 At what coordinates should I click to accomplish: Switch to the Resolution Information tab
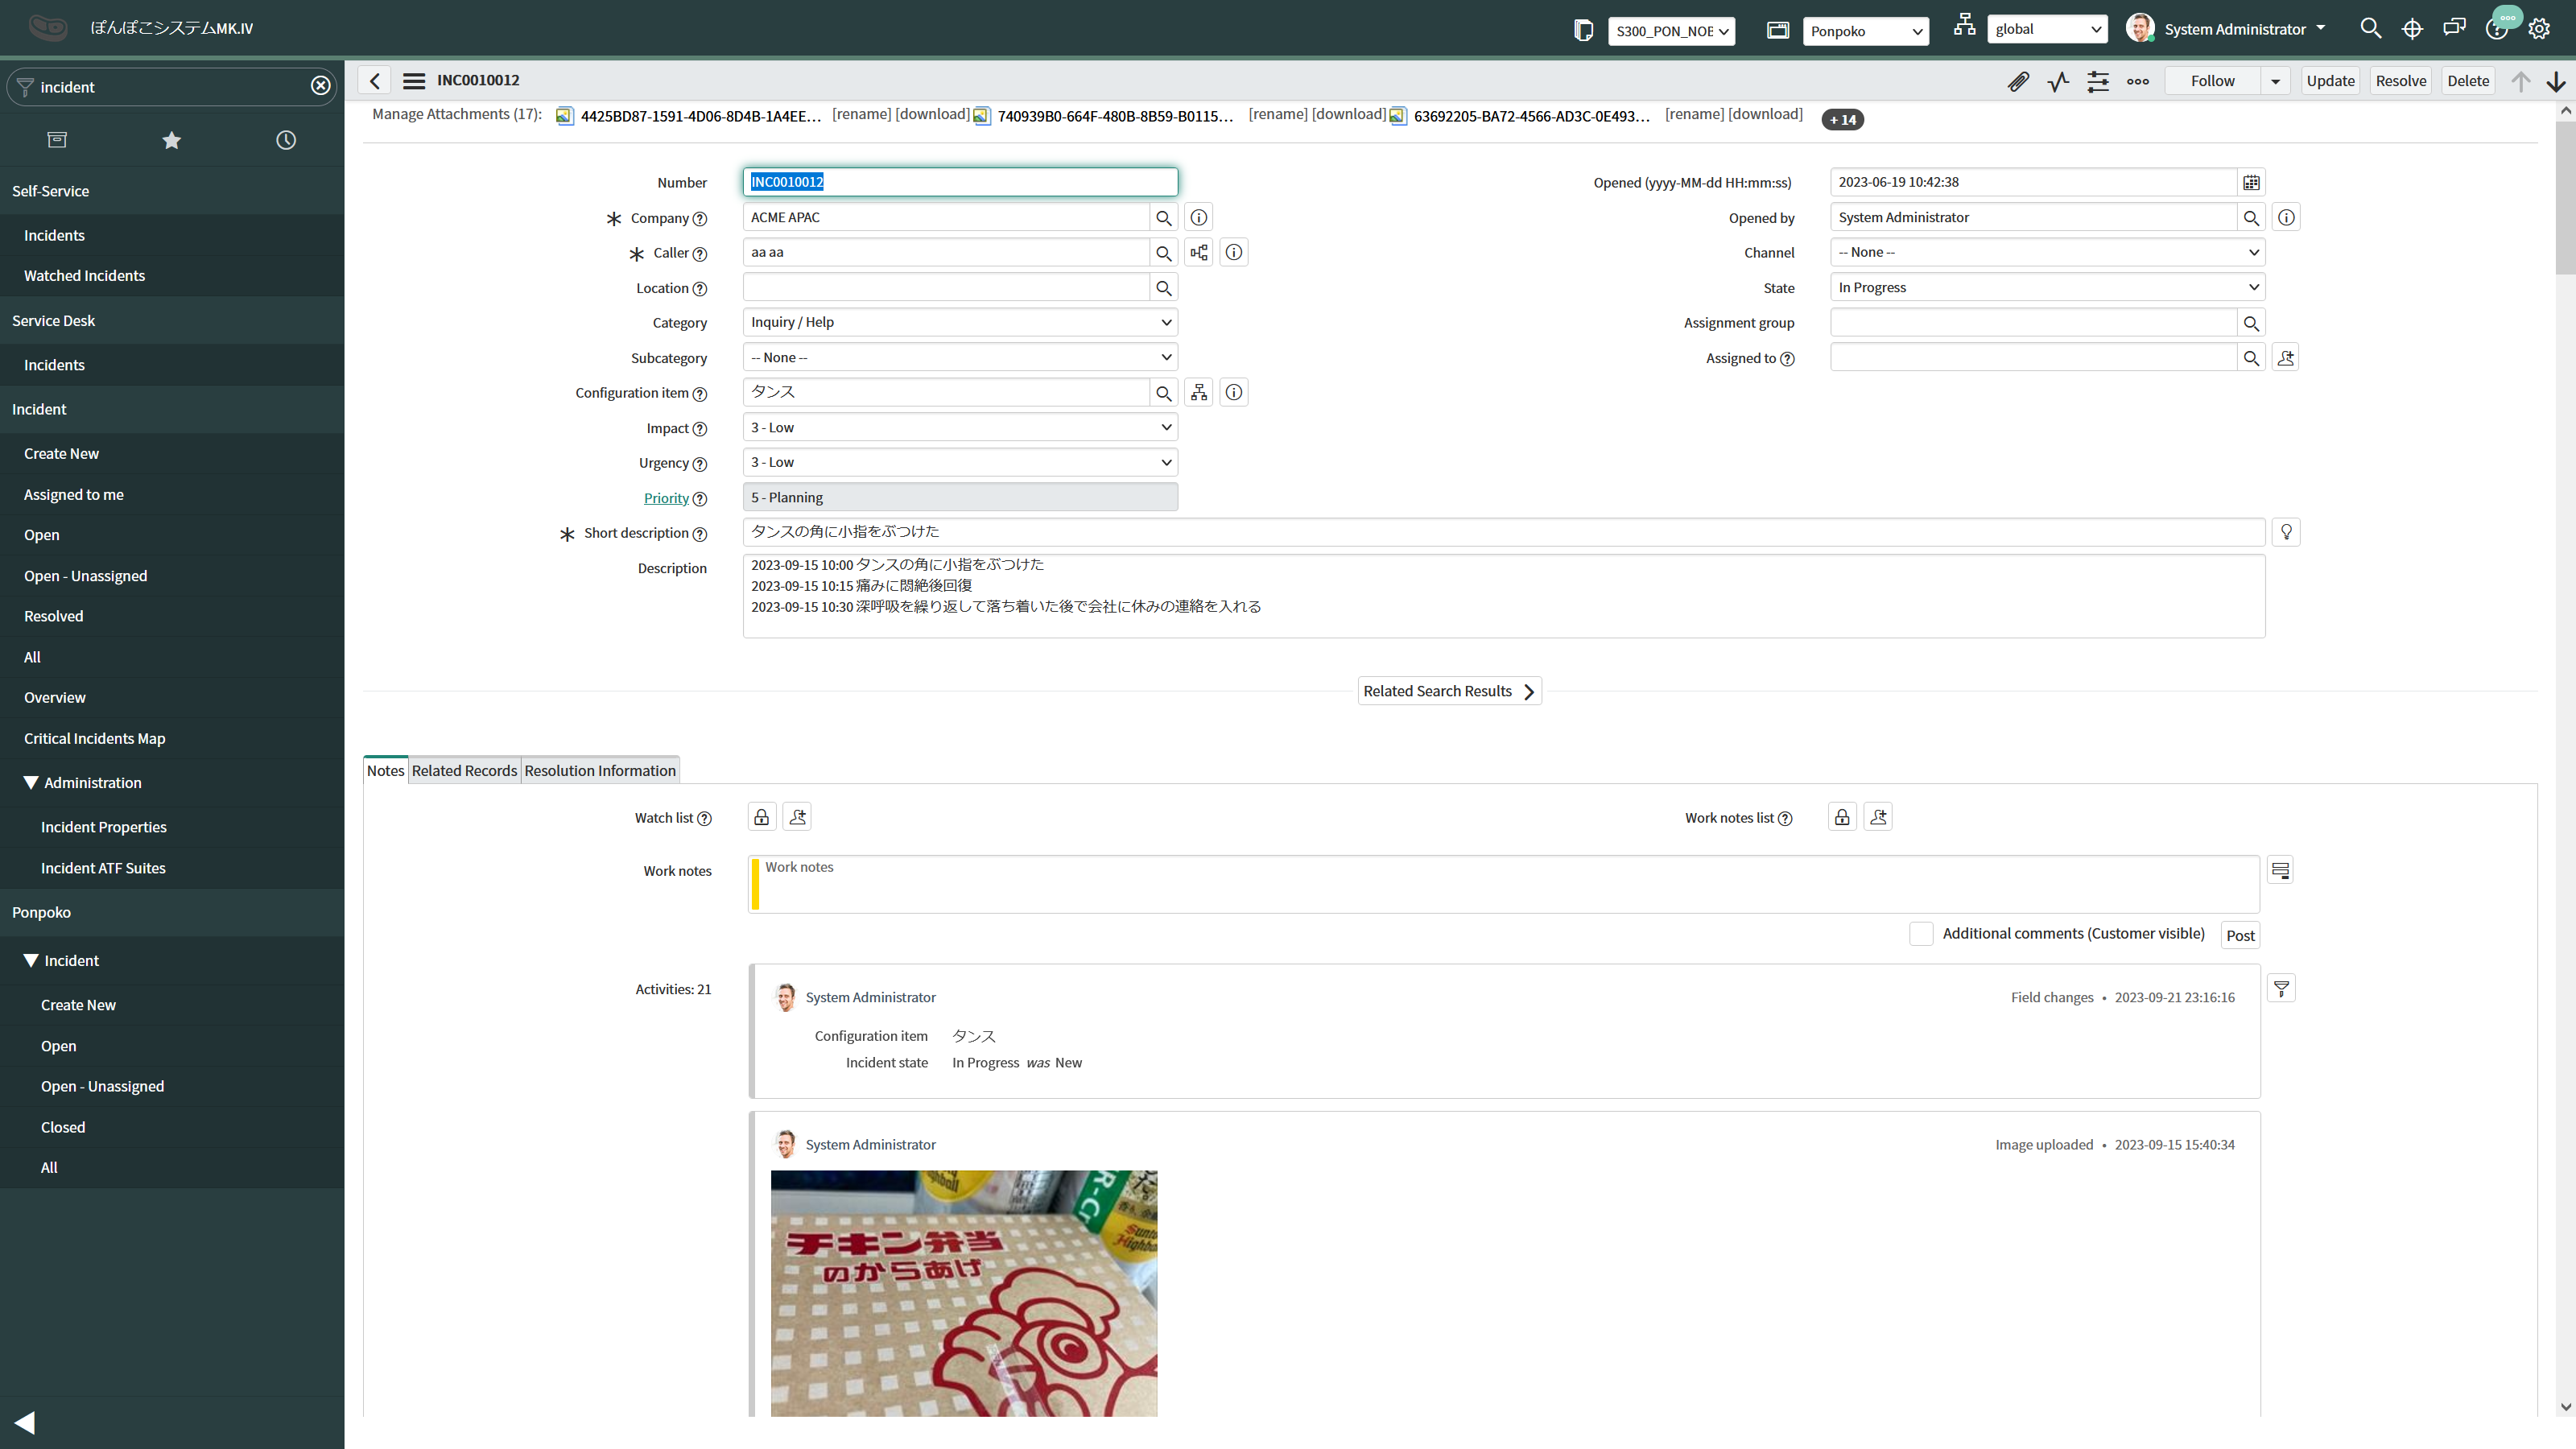pyautogui.click(x=600, y=770)
